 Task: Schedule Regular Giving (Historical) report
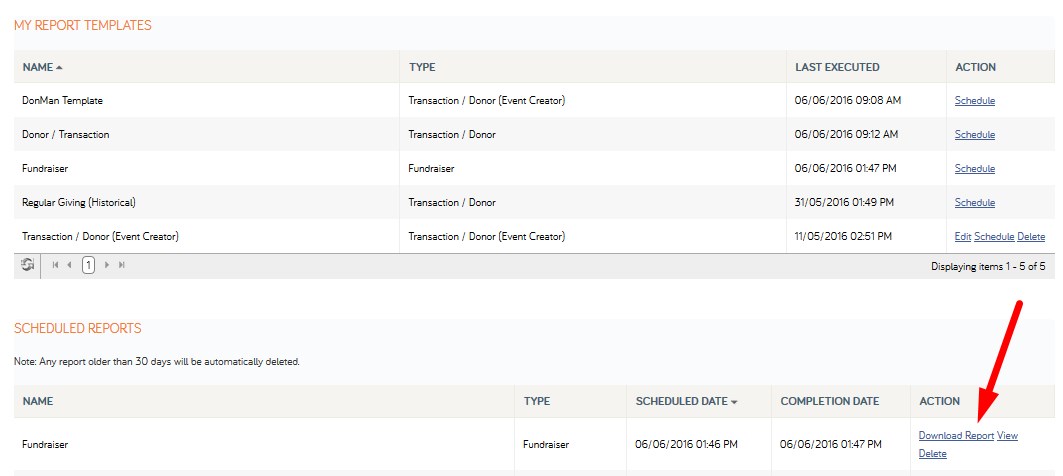tap(975, 203)
